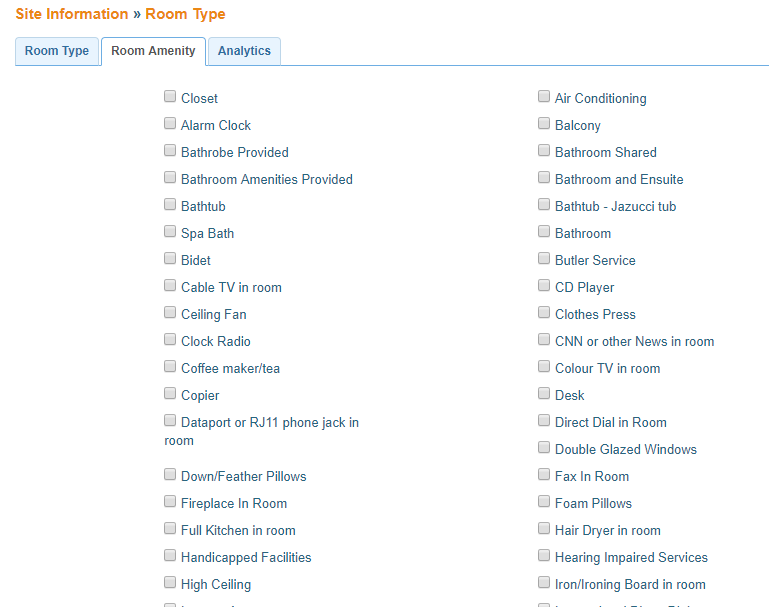This screenshot has height=607, width=769.
Task: Tick Cable TV in room checkbox
Action: 170,286
